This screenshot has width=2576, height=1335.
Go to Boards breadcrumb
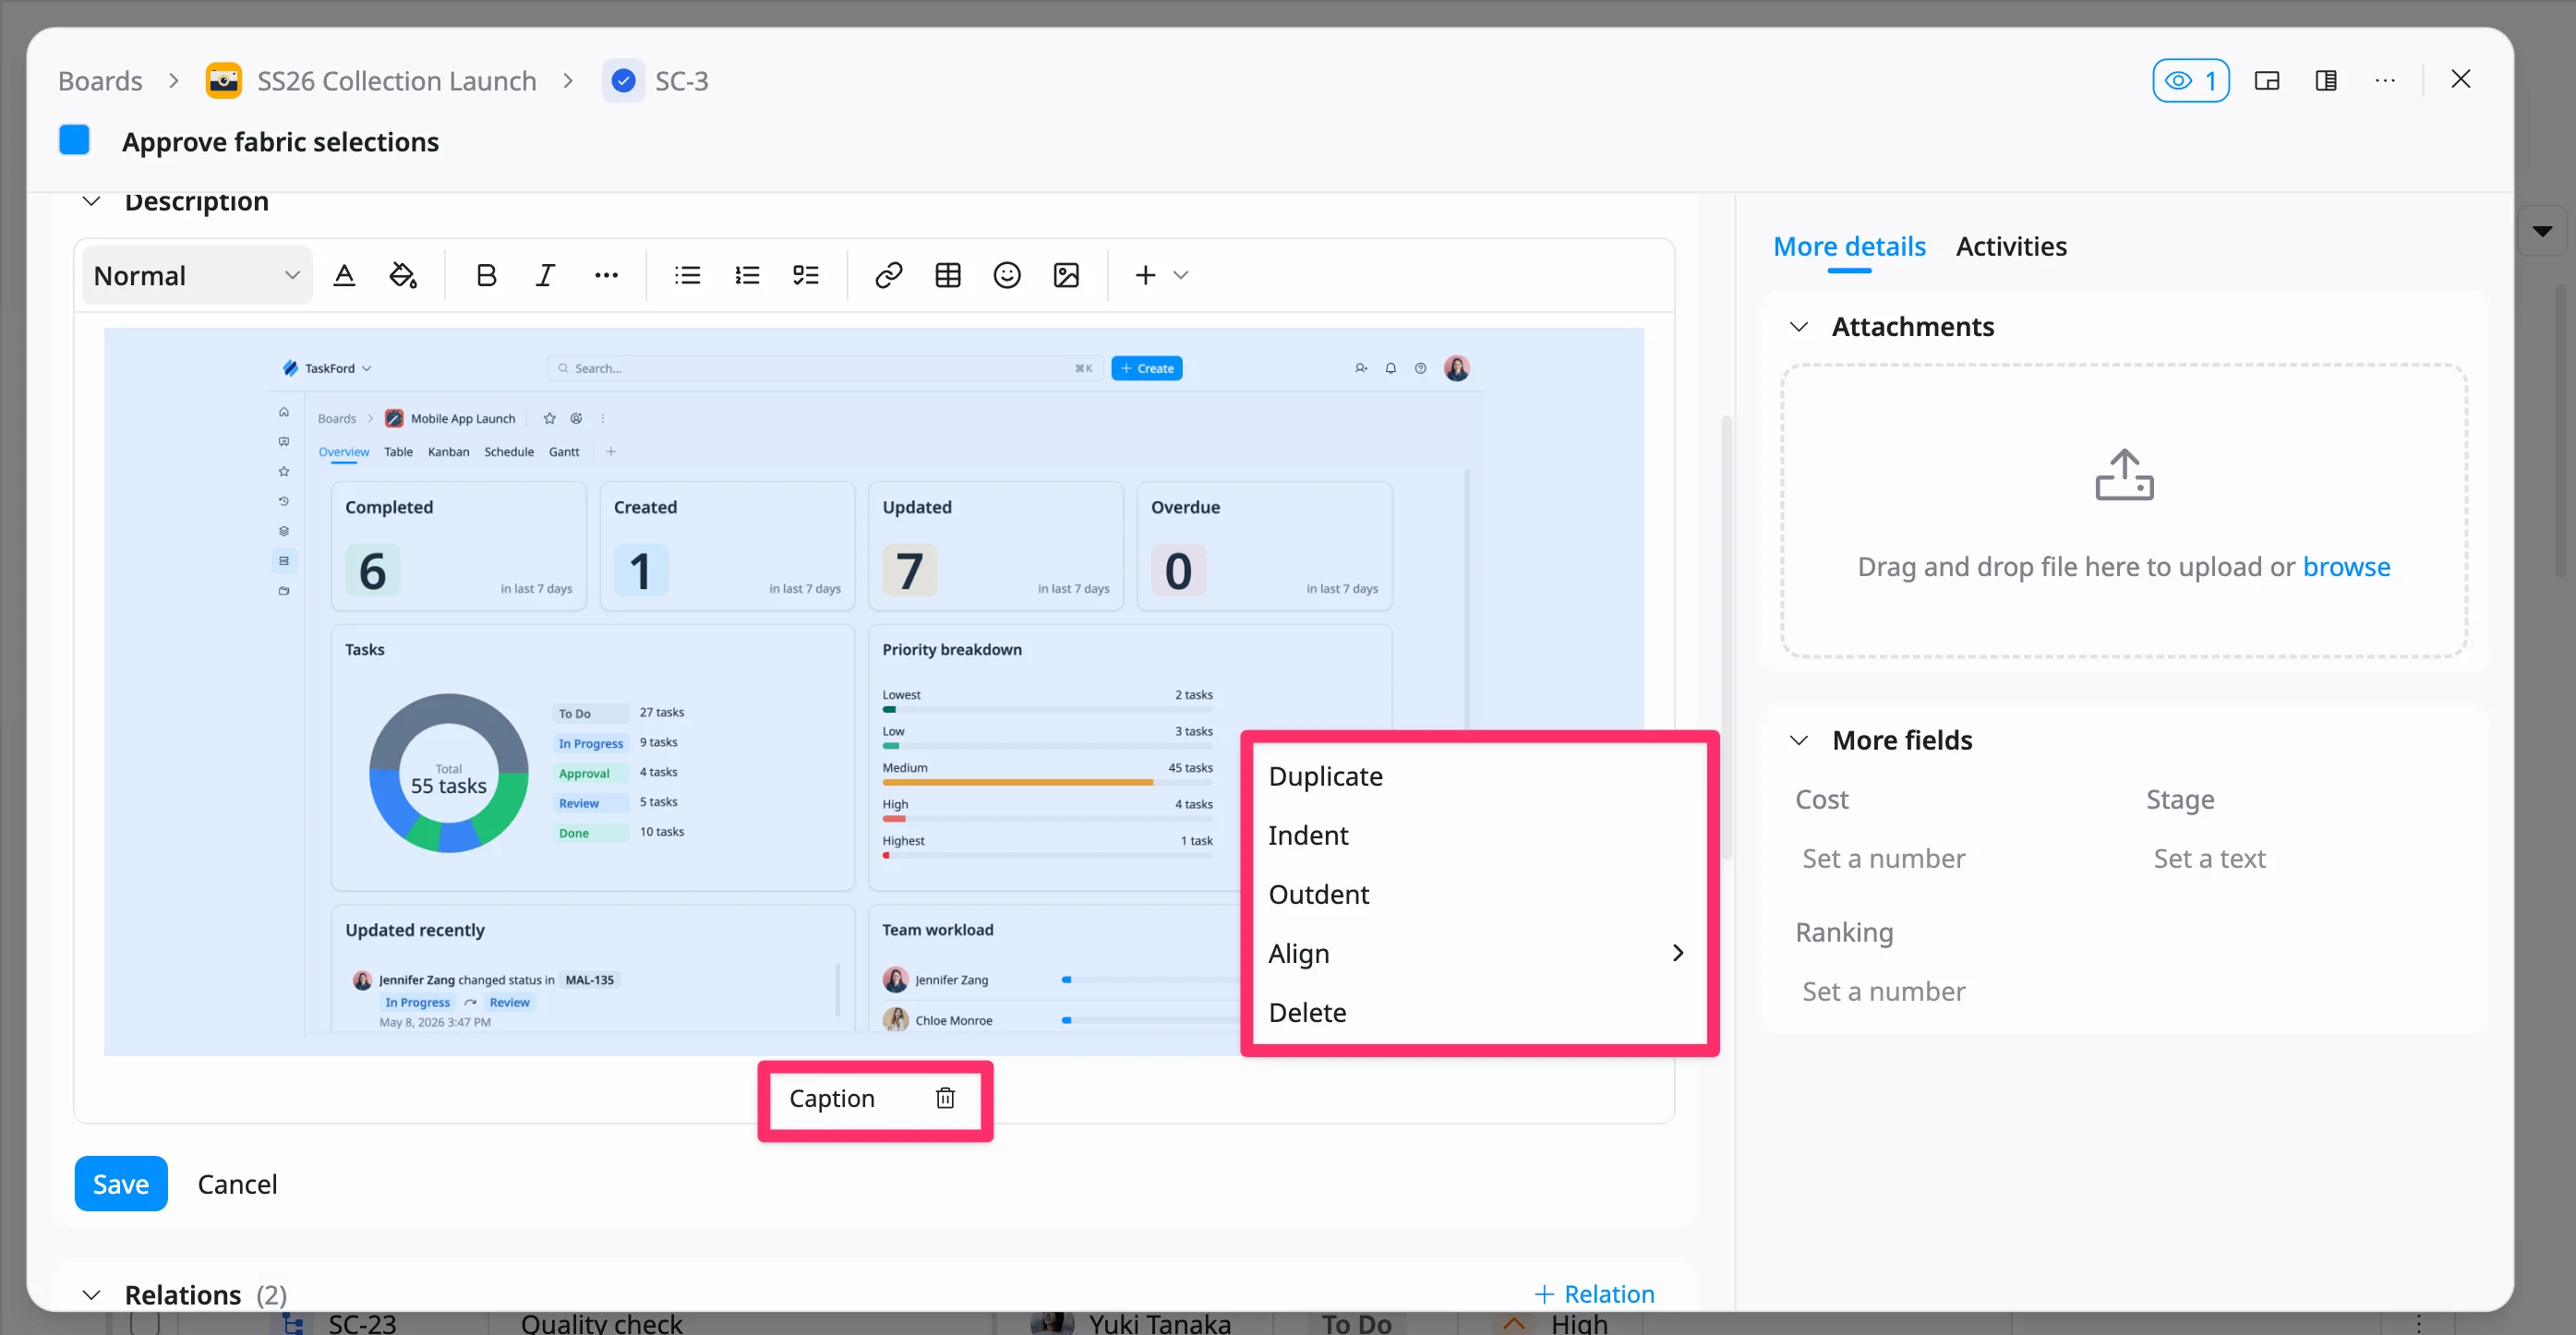click(x=100, y=81)
